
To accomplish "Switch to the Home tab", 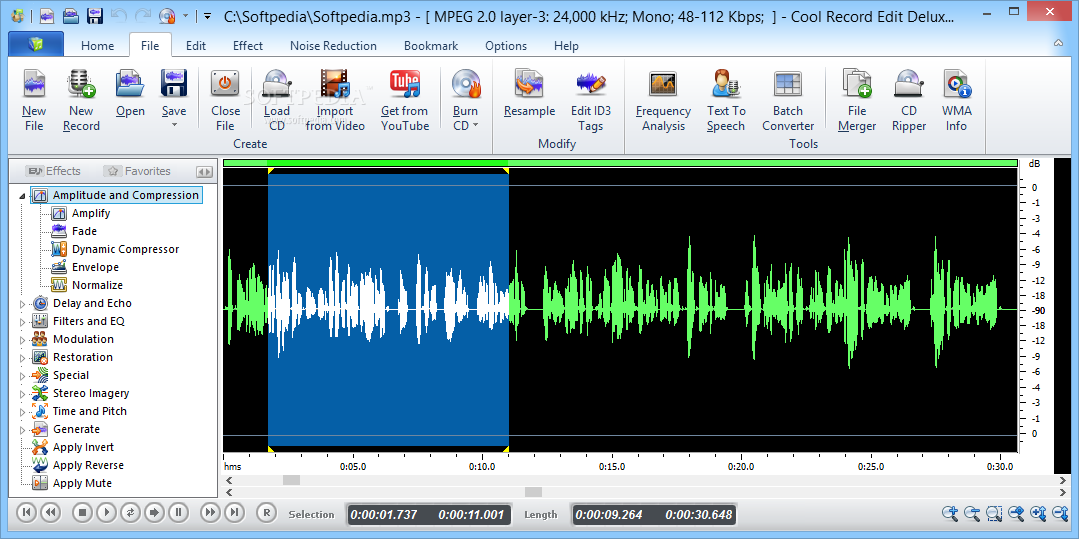I will point(98,45).
